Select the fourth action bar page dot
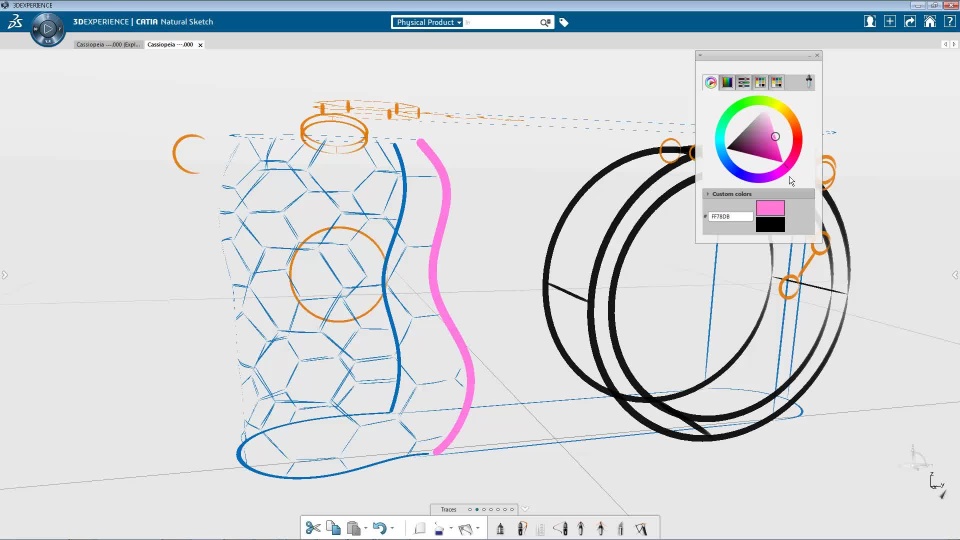 (491, 509)
